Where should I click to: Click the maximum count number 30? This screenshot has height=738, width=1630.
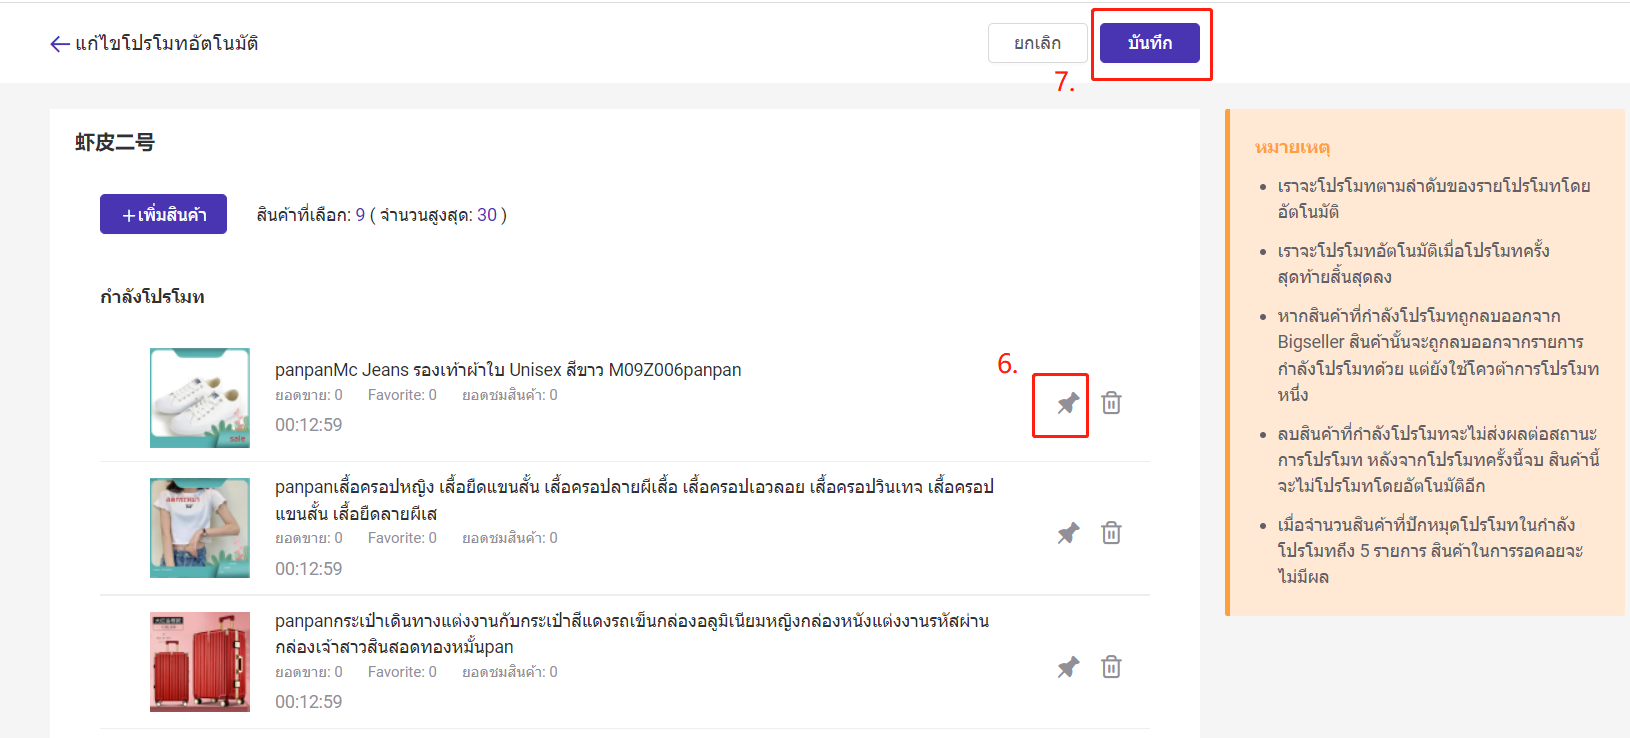pyautogui.click(x=487, y=215)
